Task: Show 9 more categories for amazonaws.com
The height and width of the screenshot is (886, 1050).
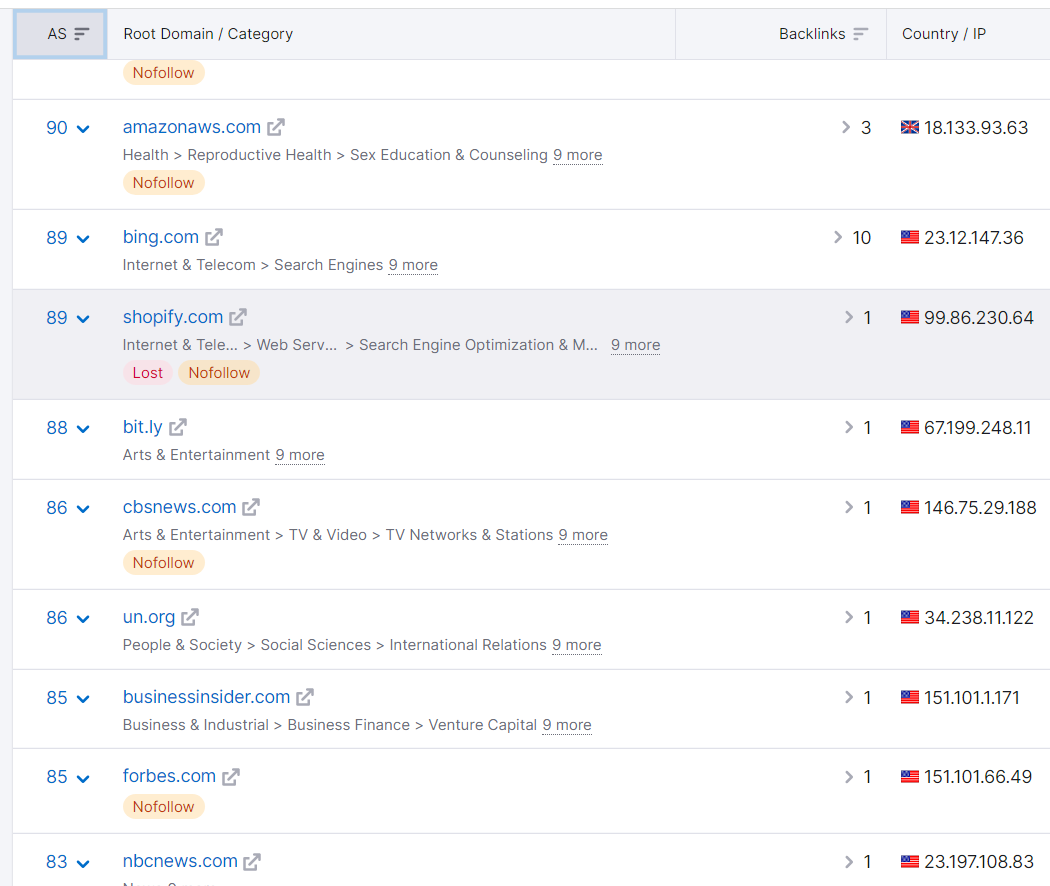Action: pos(578,155)
